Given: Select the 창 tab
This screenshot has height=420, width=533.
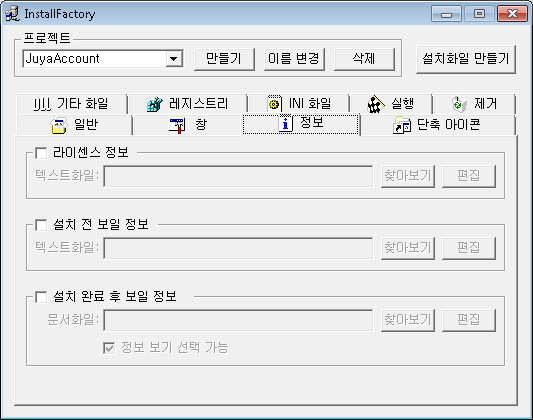Looking at the screenshot, I should tap(187, 125).
